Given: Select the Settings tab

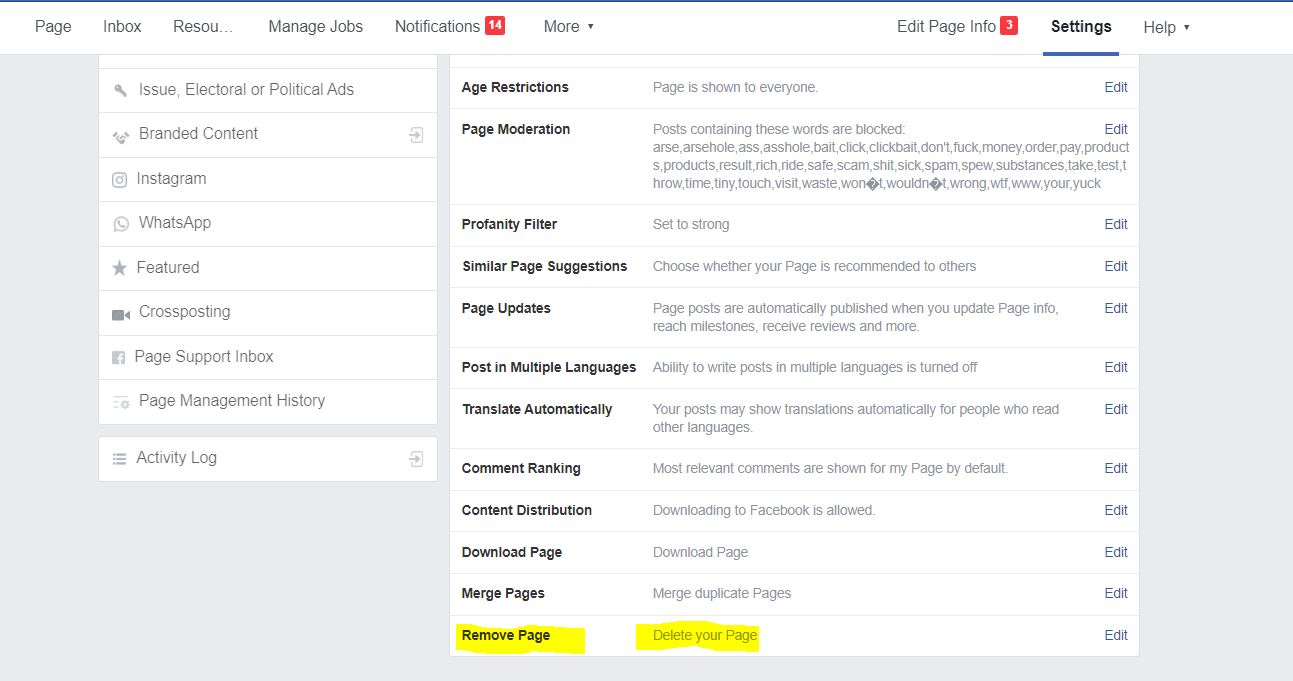Looking at the screenshot, I should click(1081, 27).
